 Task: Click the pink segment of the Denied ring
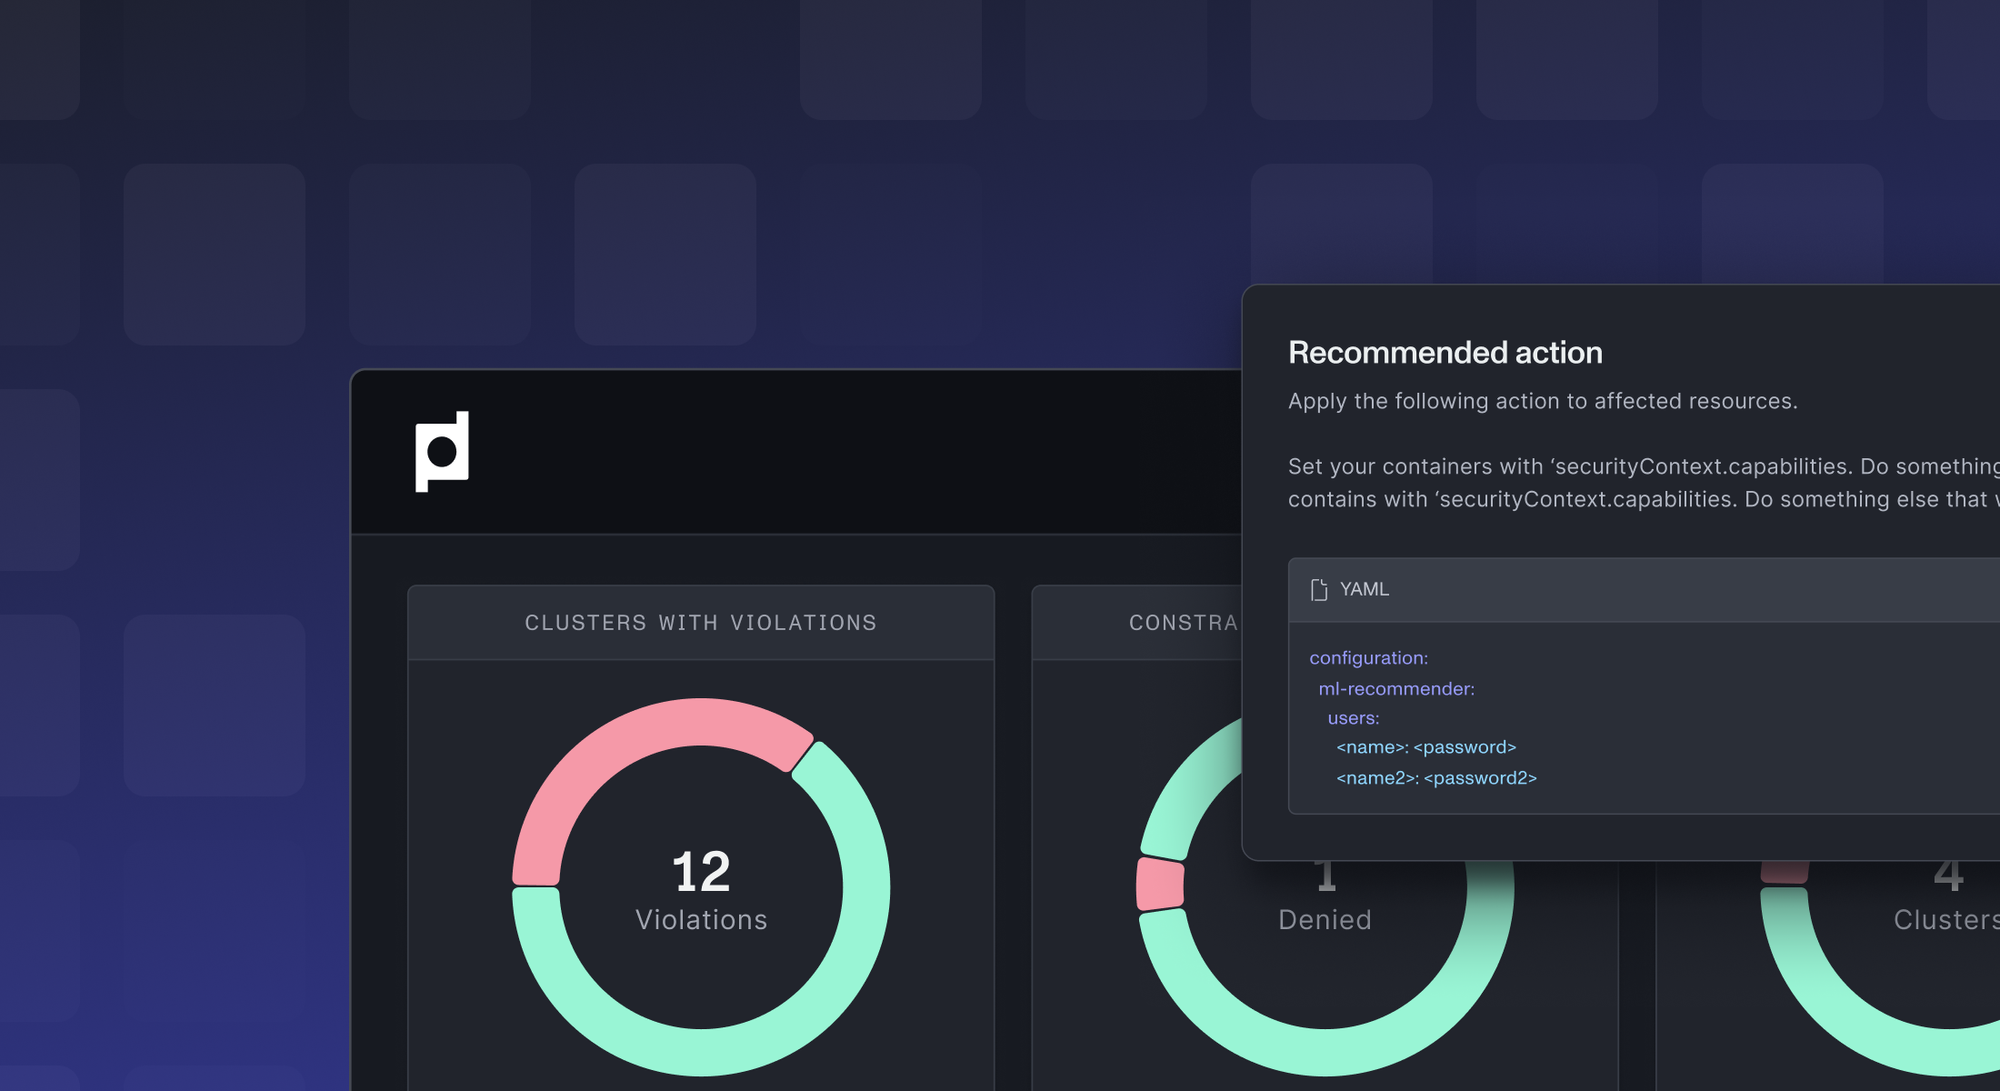pos(1158,880)
